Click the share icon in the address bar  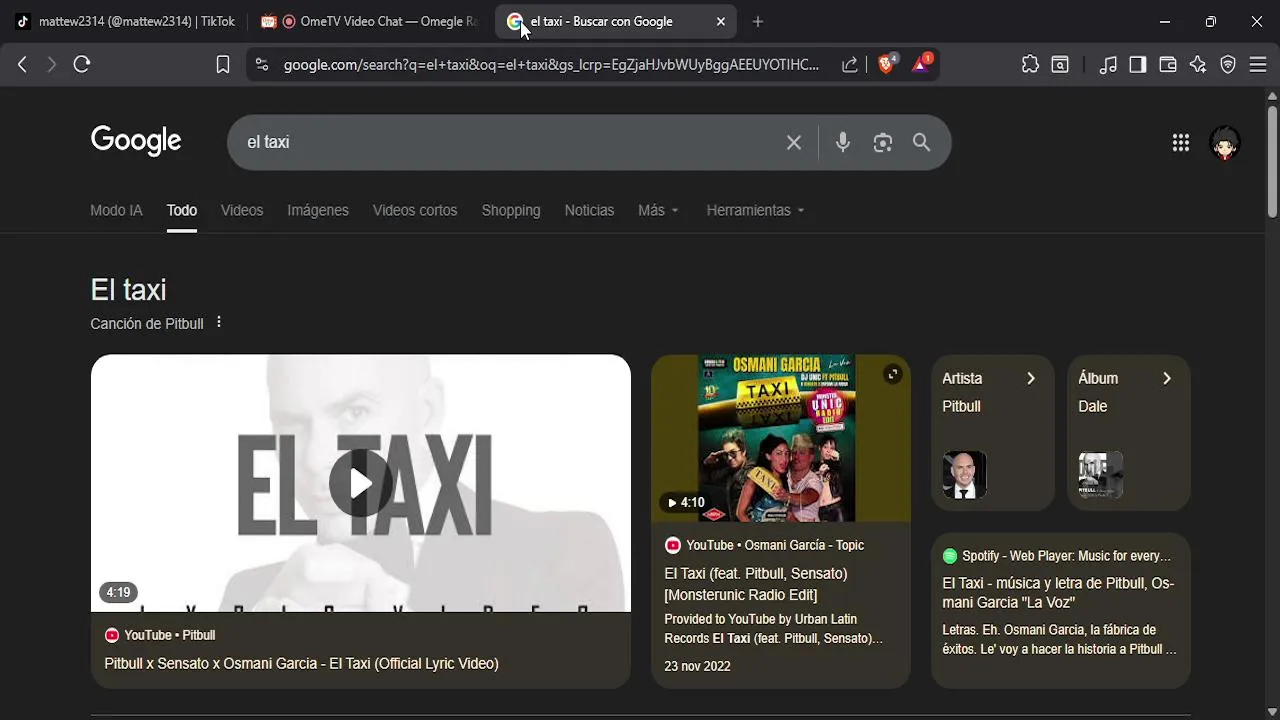(849, 64)
